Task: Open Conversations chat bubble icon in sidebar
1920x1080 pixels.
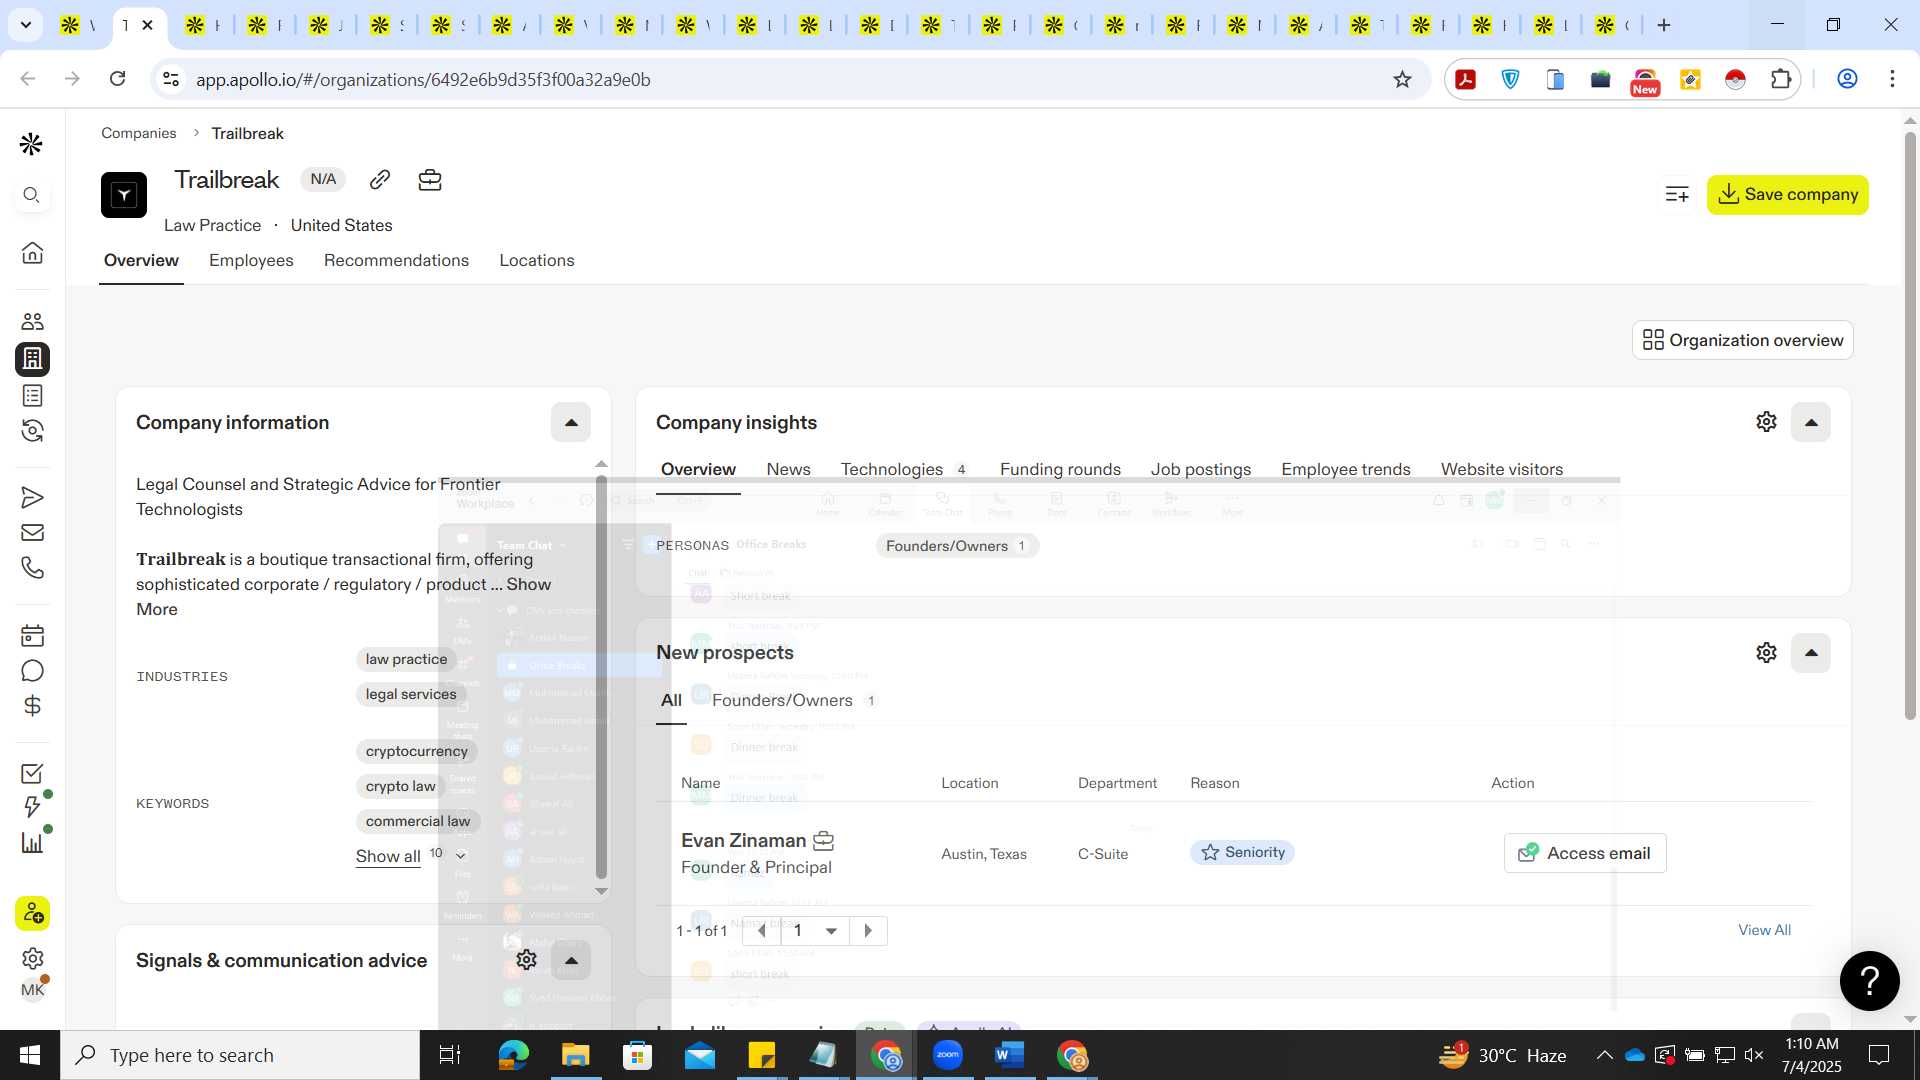Action: pyautogui.click(x=32, y=671)
